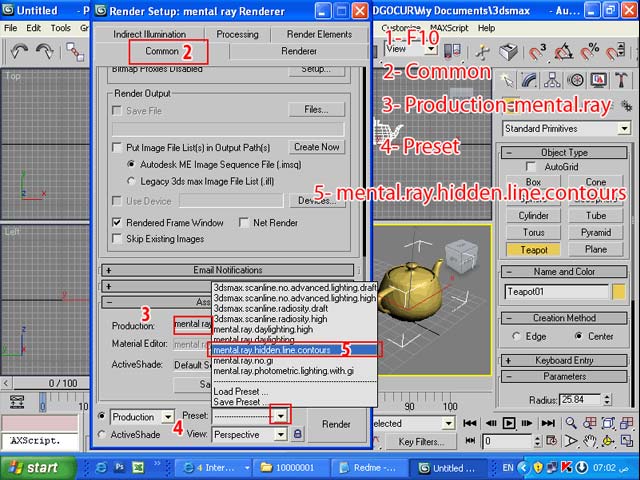This screenshot has width=640, height=480.
Task: Click the Zoom All viewport control
Action: click(x=589, y=423)
